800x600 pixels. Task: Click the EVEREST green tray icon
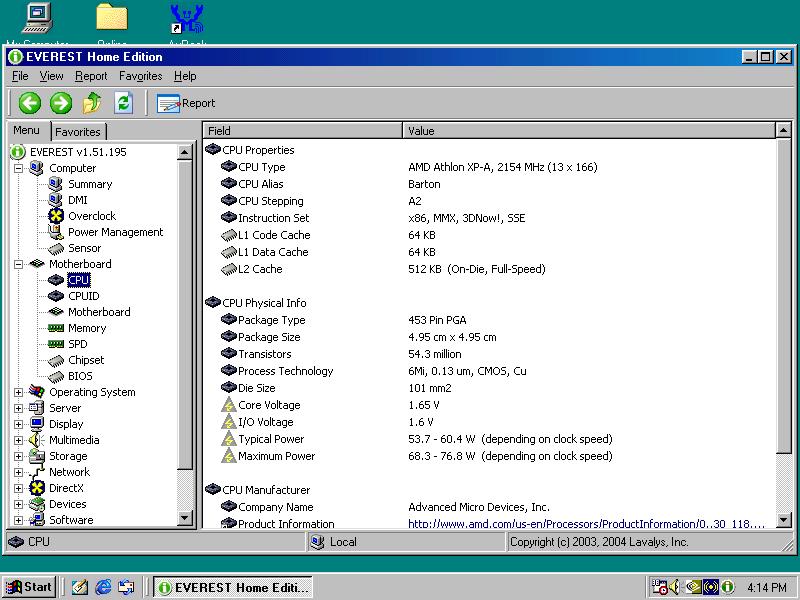click(x=727, y=587)
